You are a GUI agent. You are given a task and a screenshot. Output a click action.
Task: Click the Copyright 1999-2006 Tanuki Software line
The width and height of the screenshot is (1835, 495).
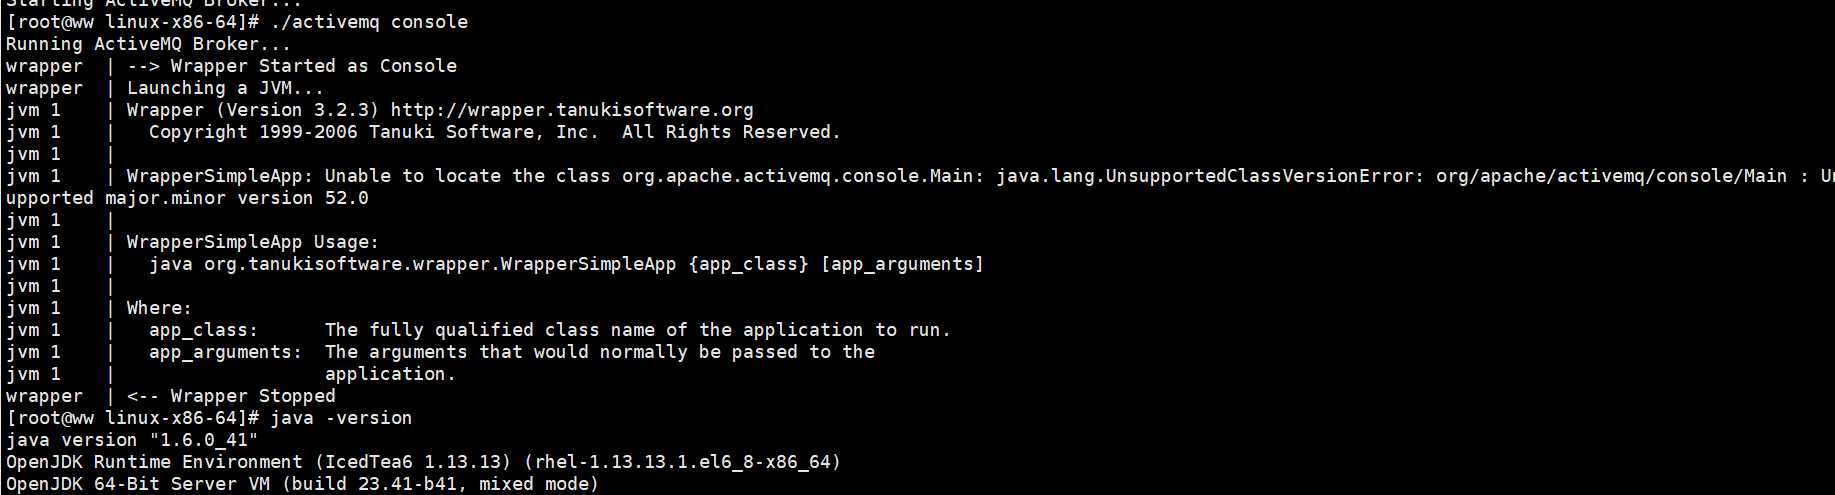(495, 132)
